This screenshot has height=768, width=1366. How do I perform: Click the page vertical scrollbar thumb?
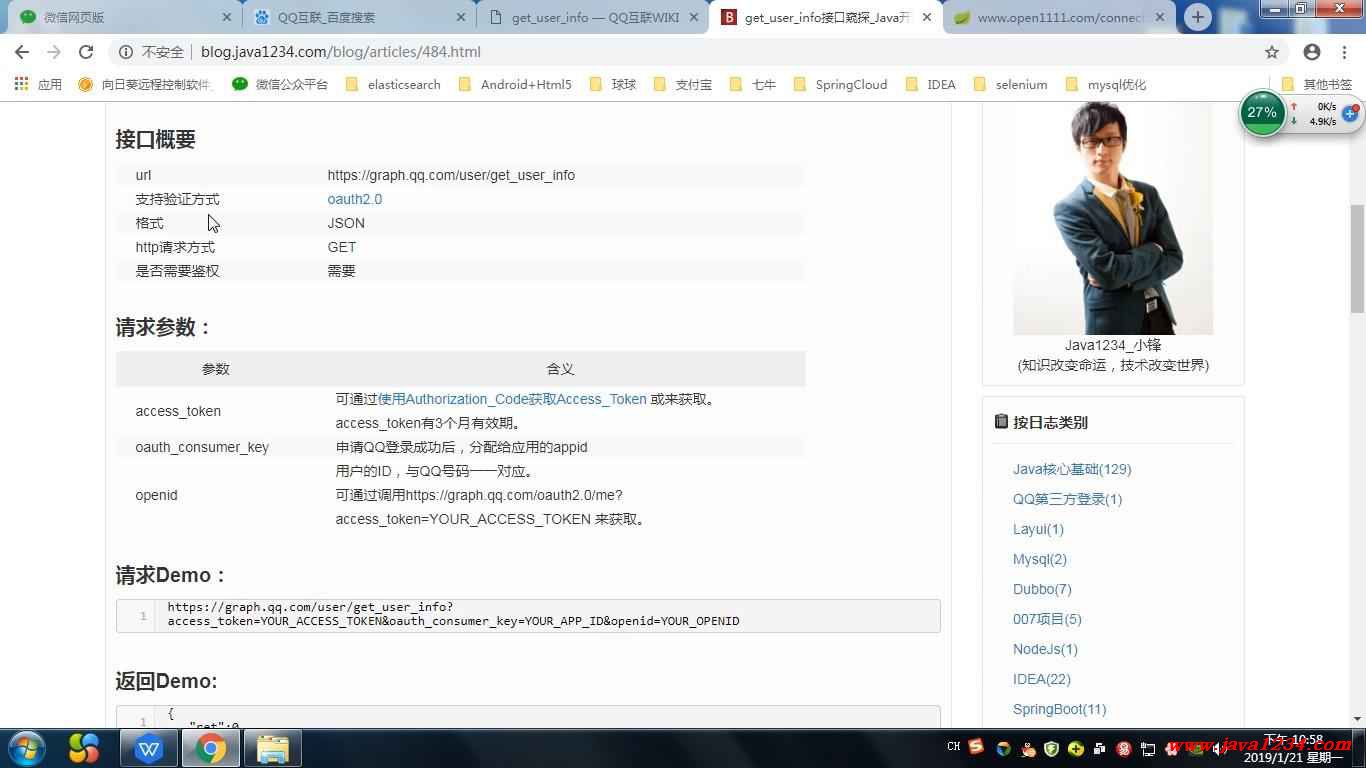(1357, 260)
